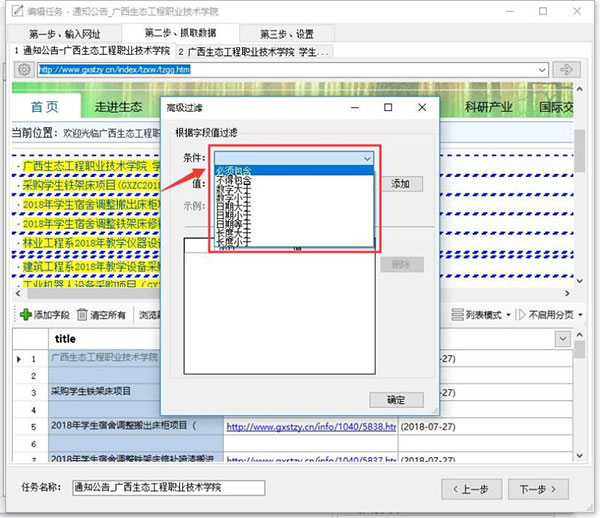The image size is (600, 518).
Task: Open the link ending info/1040/5838.htm
Action: 311,427
